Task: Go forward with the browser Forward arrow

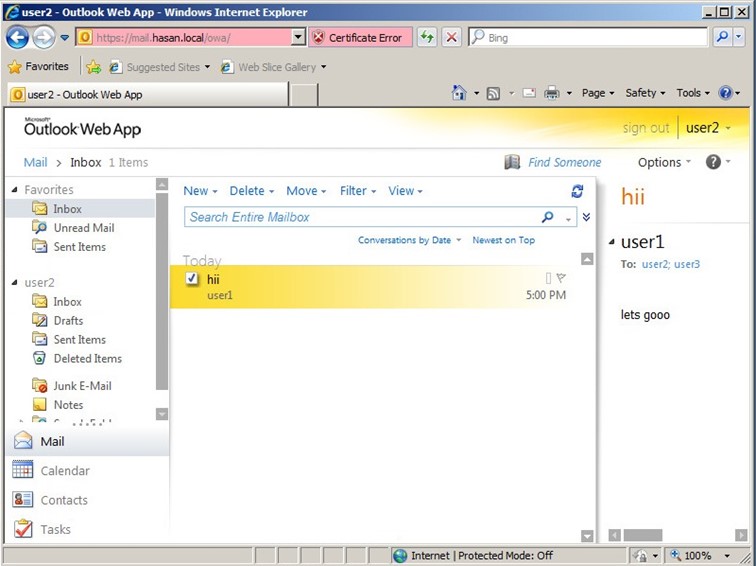Action: [43, 38]
